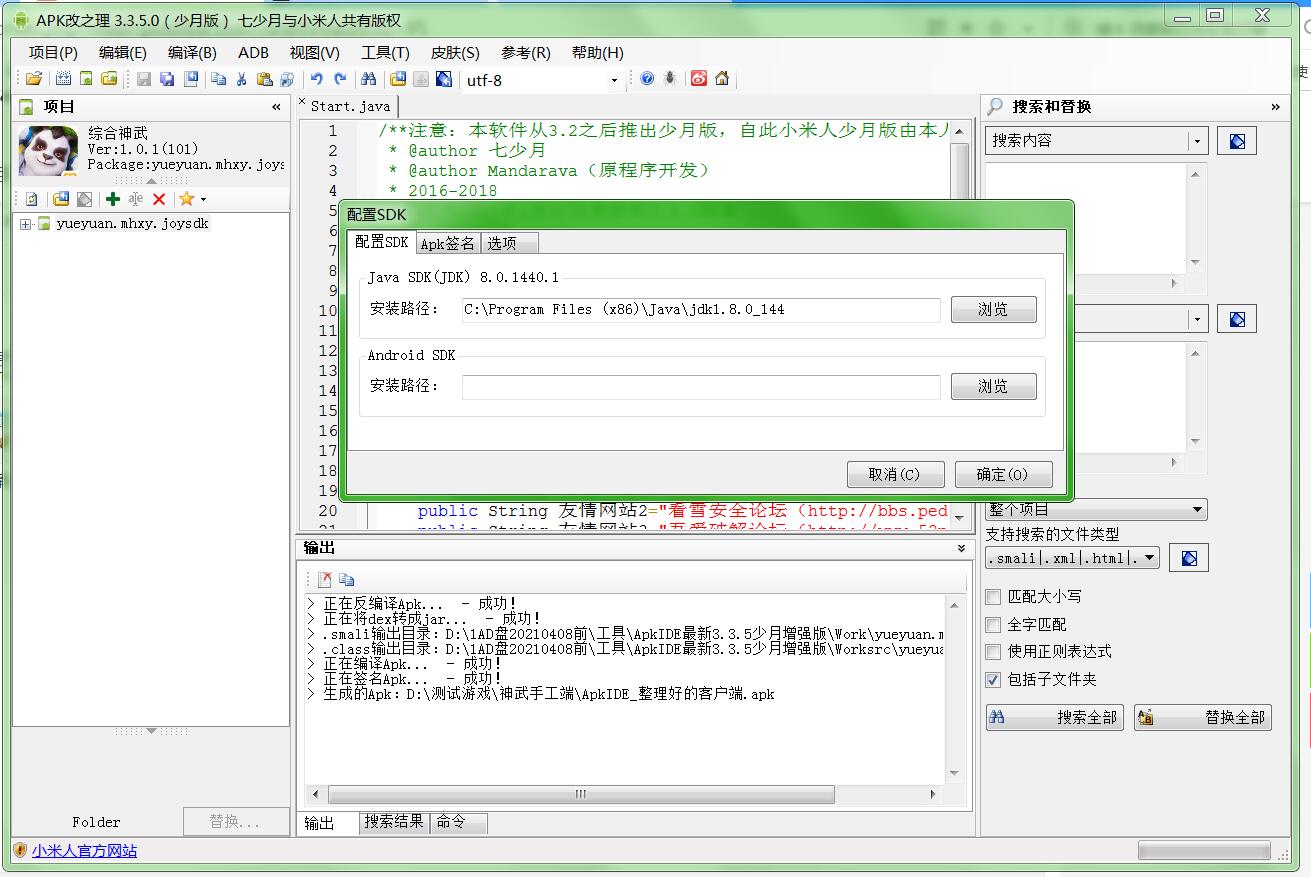1311x877 pixels.
Task: Click the blue help question mark icon
Action: [x=647, y=79]
